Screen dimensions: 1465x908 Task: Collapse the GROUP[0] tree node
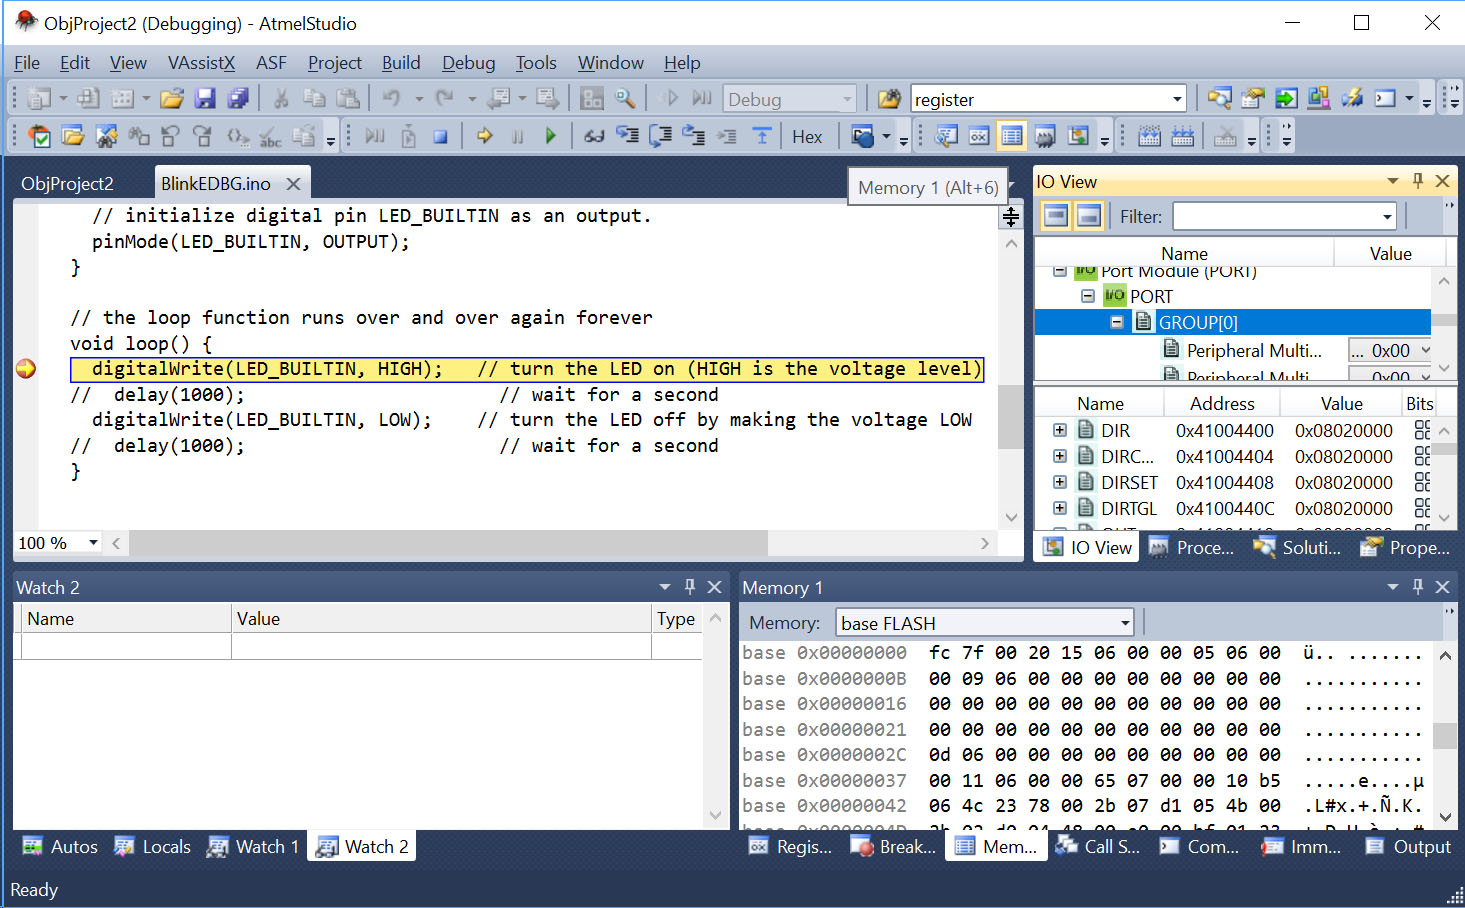pyautogui.click(x=1117, y=322)
